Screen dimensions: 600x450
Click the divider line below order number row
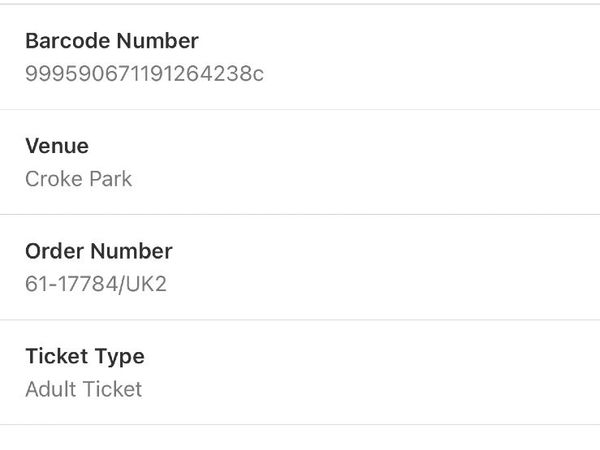tap(300, 320)
